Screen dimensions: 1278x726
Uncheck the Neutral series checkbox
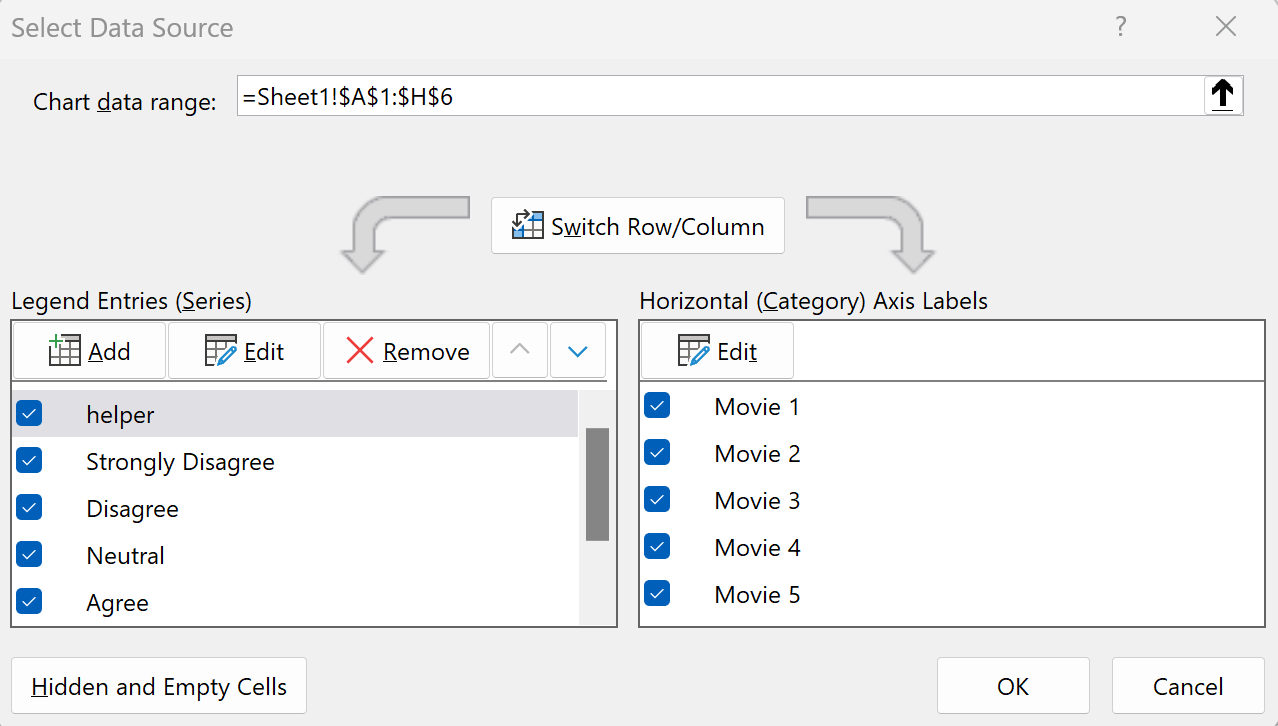pyautogui.click(x=29, y=555)
